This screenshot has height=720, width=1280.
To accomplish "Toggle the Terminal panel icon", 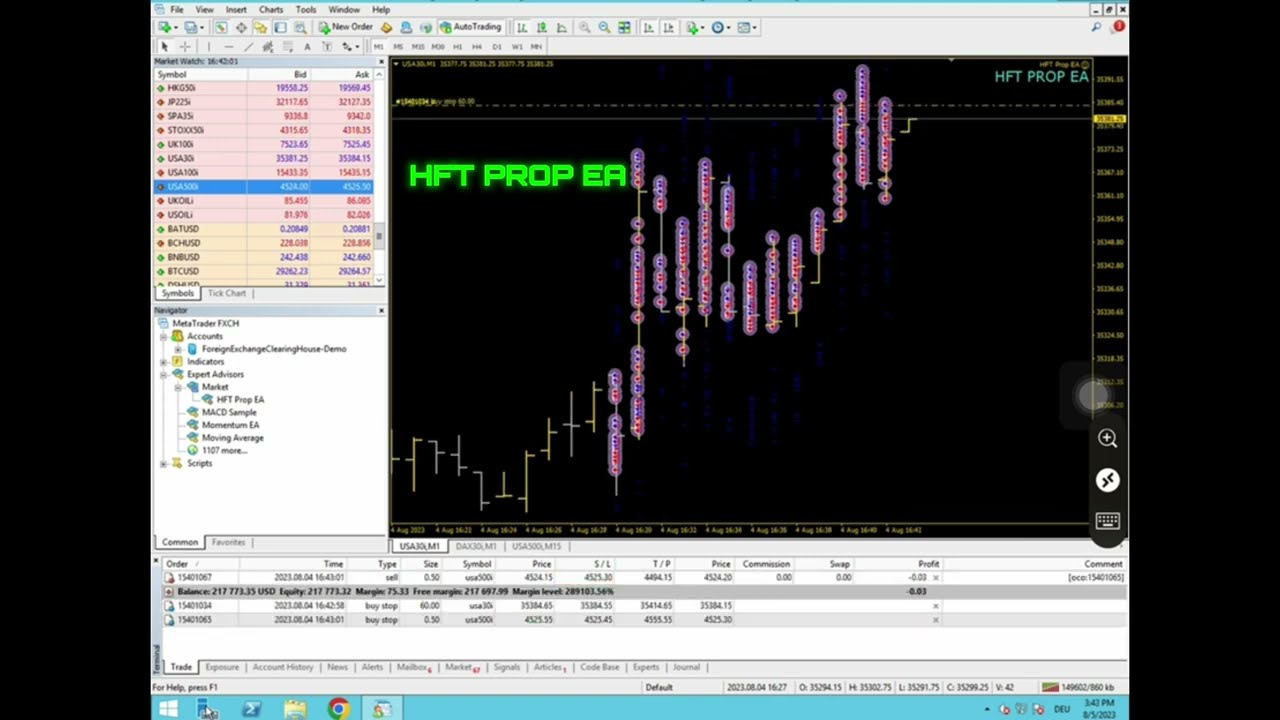I will click(x=280, y=28).
